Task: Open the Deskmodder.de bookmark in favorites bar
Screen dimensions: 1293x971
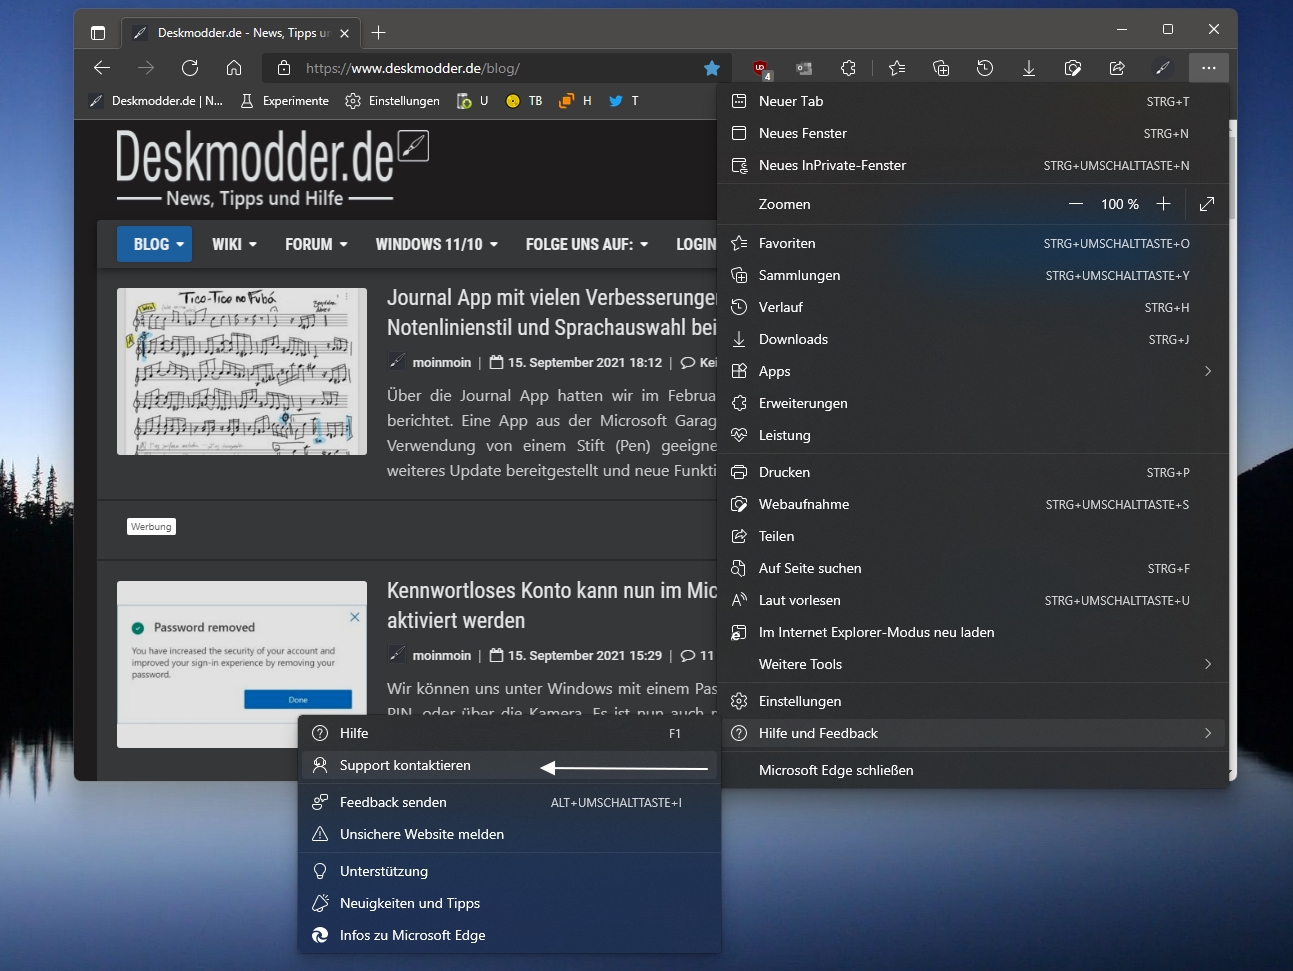Action: click(x=156, y=101)
